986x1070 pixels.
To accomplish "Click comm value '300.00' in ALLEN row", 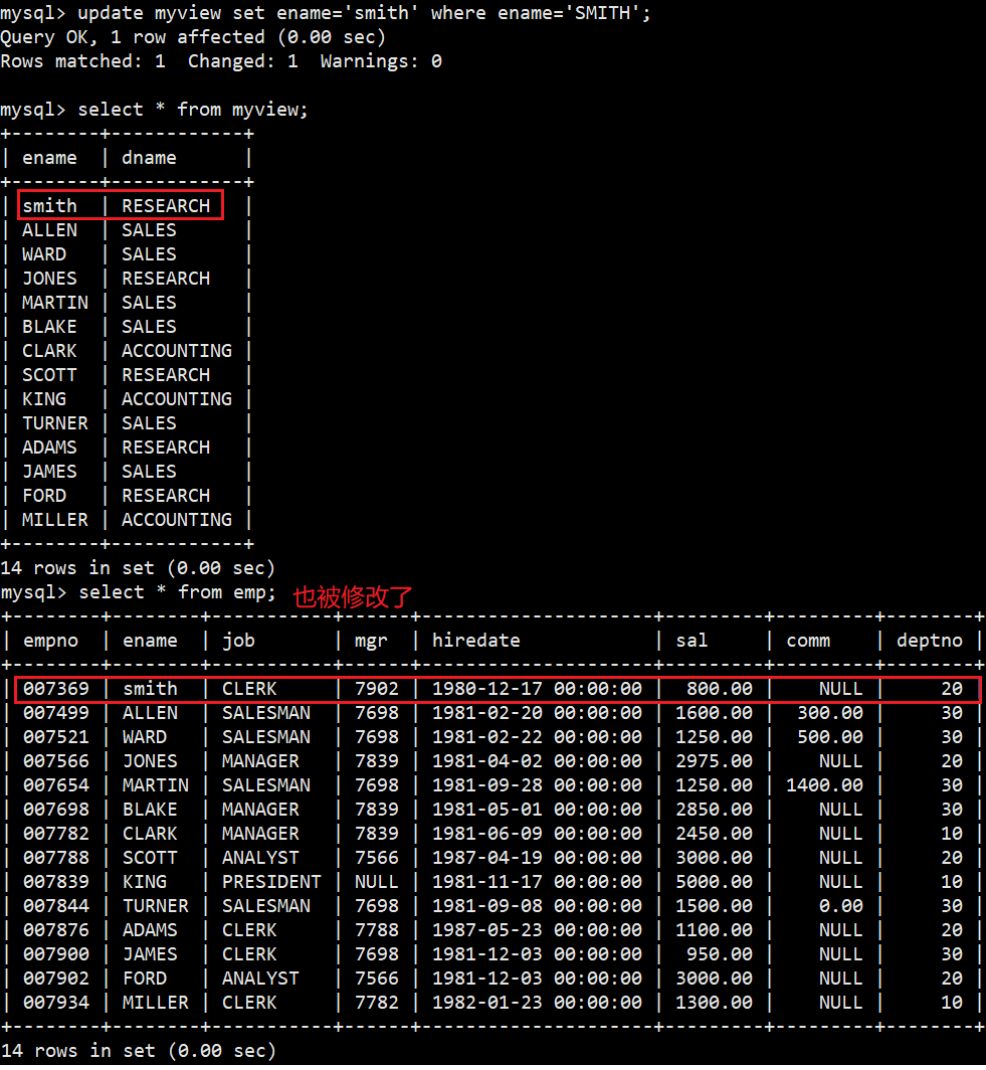I will click(830, 713).
